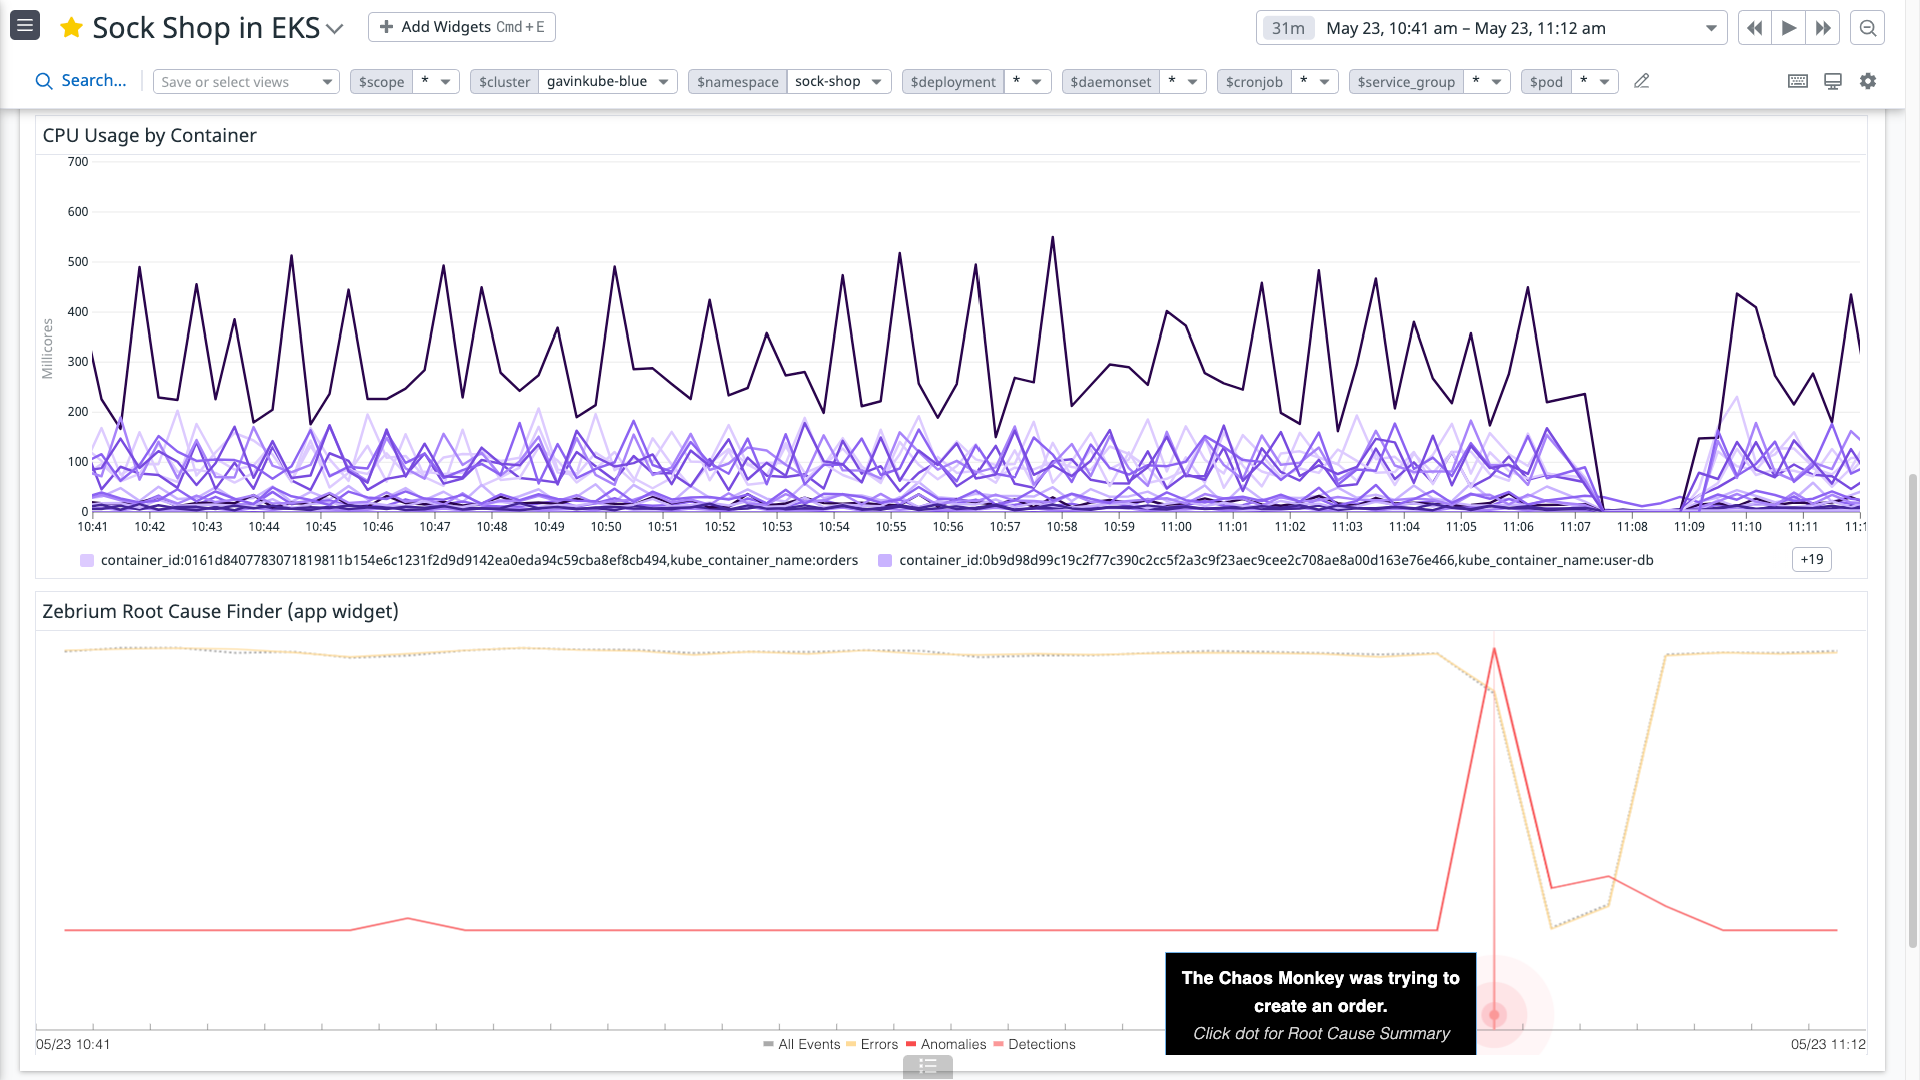Image resolution: width=1920 pixels, height=1080 pixels.
Task: Click the Add Widgets button
Action: pos(461,26)
